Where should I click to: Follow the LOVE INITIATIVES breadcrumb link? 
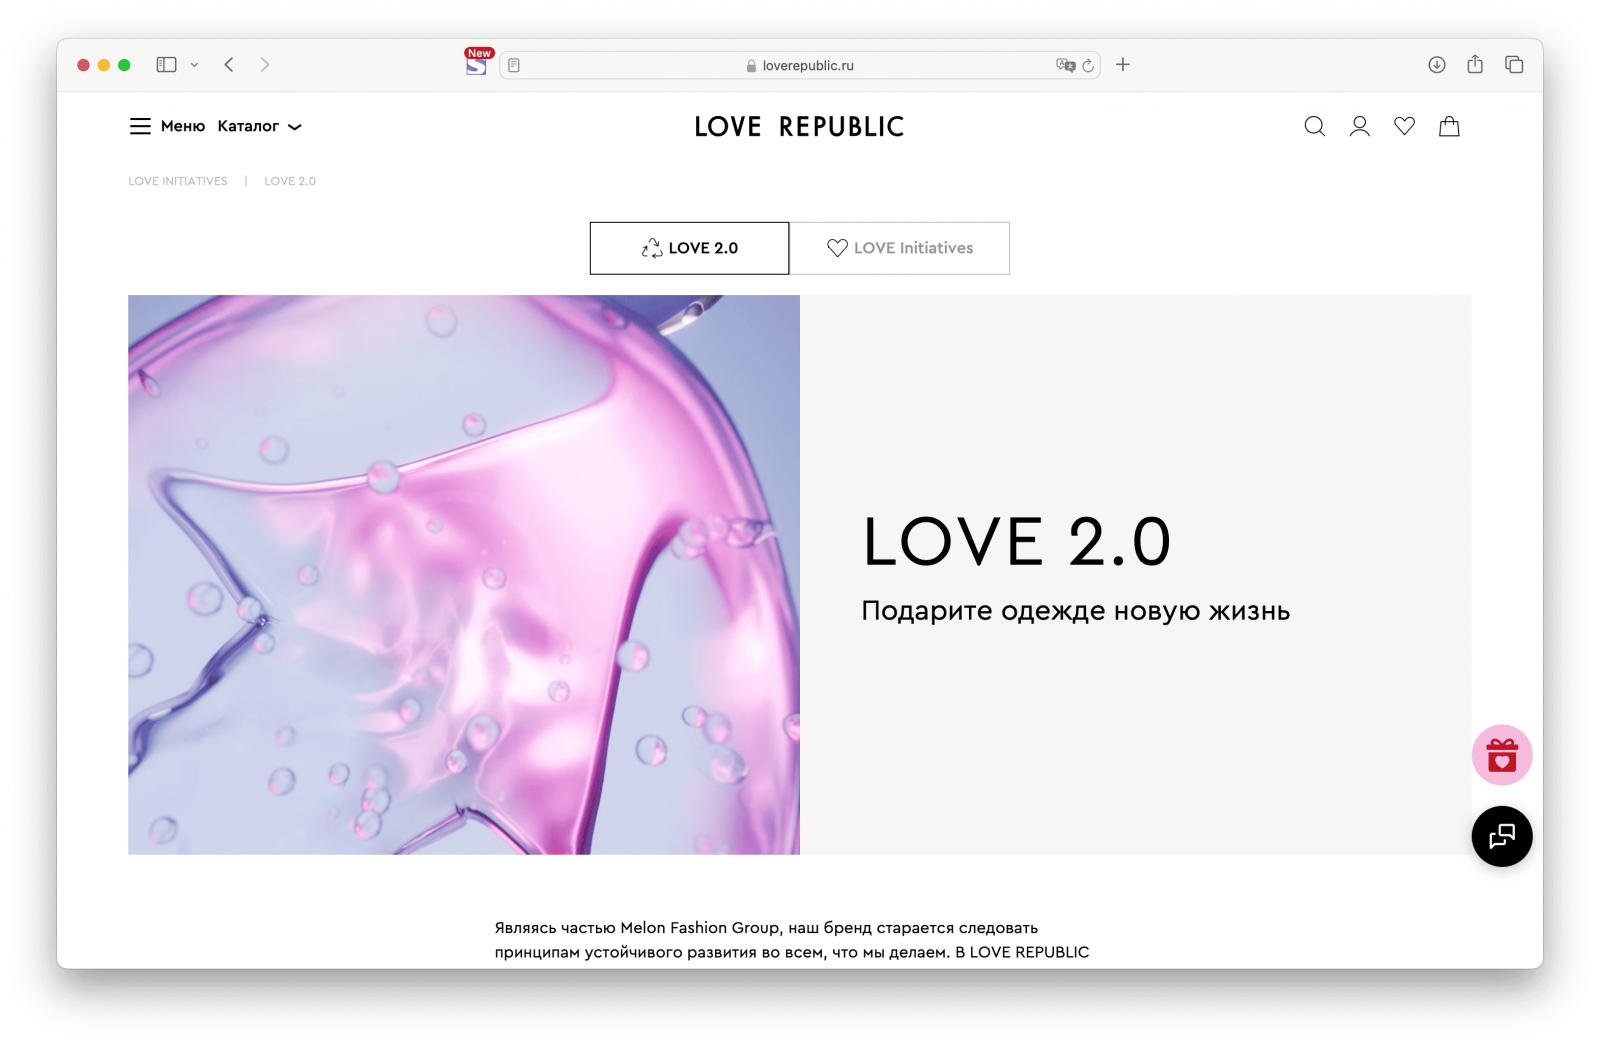pyautogui.click(x=178, y=181)
